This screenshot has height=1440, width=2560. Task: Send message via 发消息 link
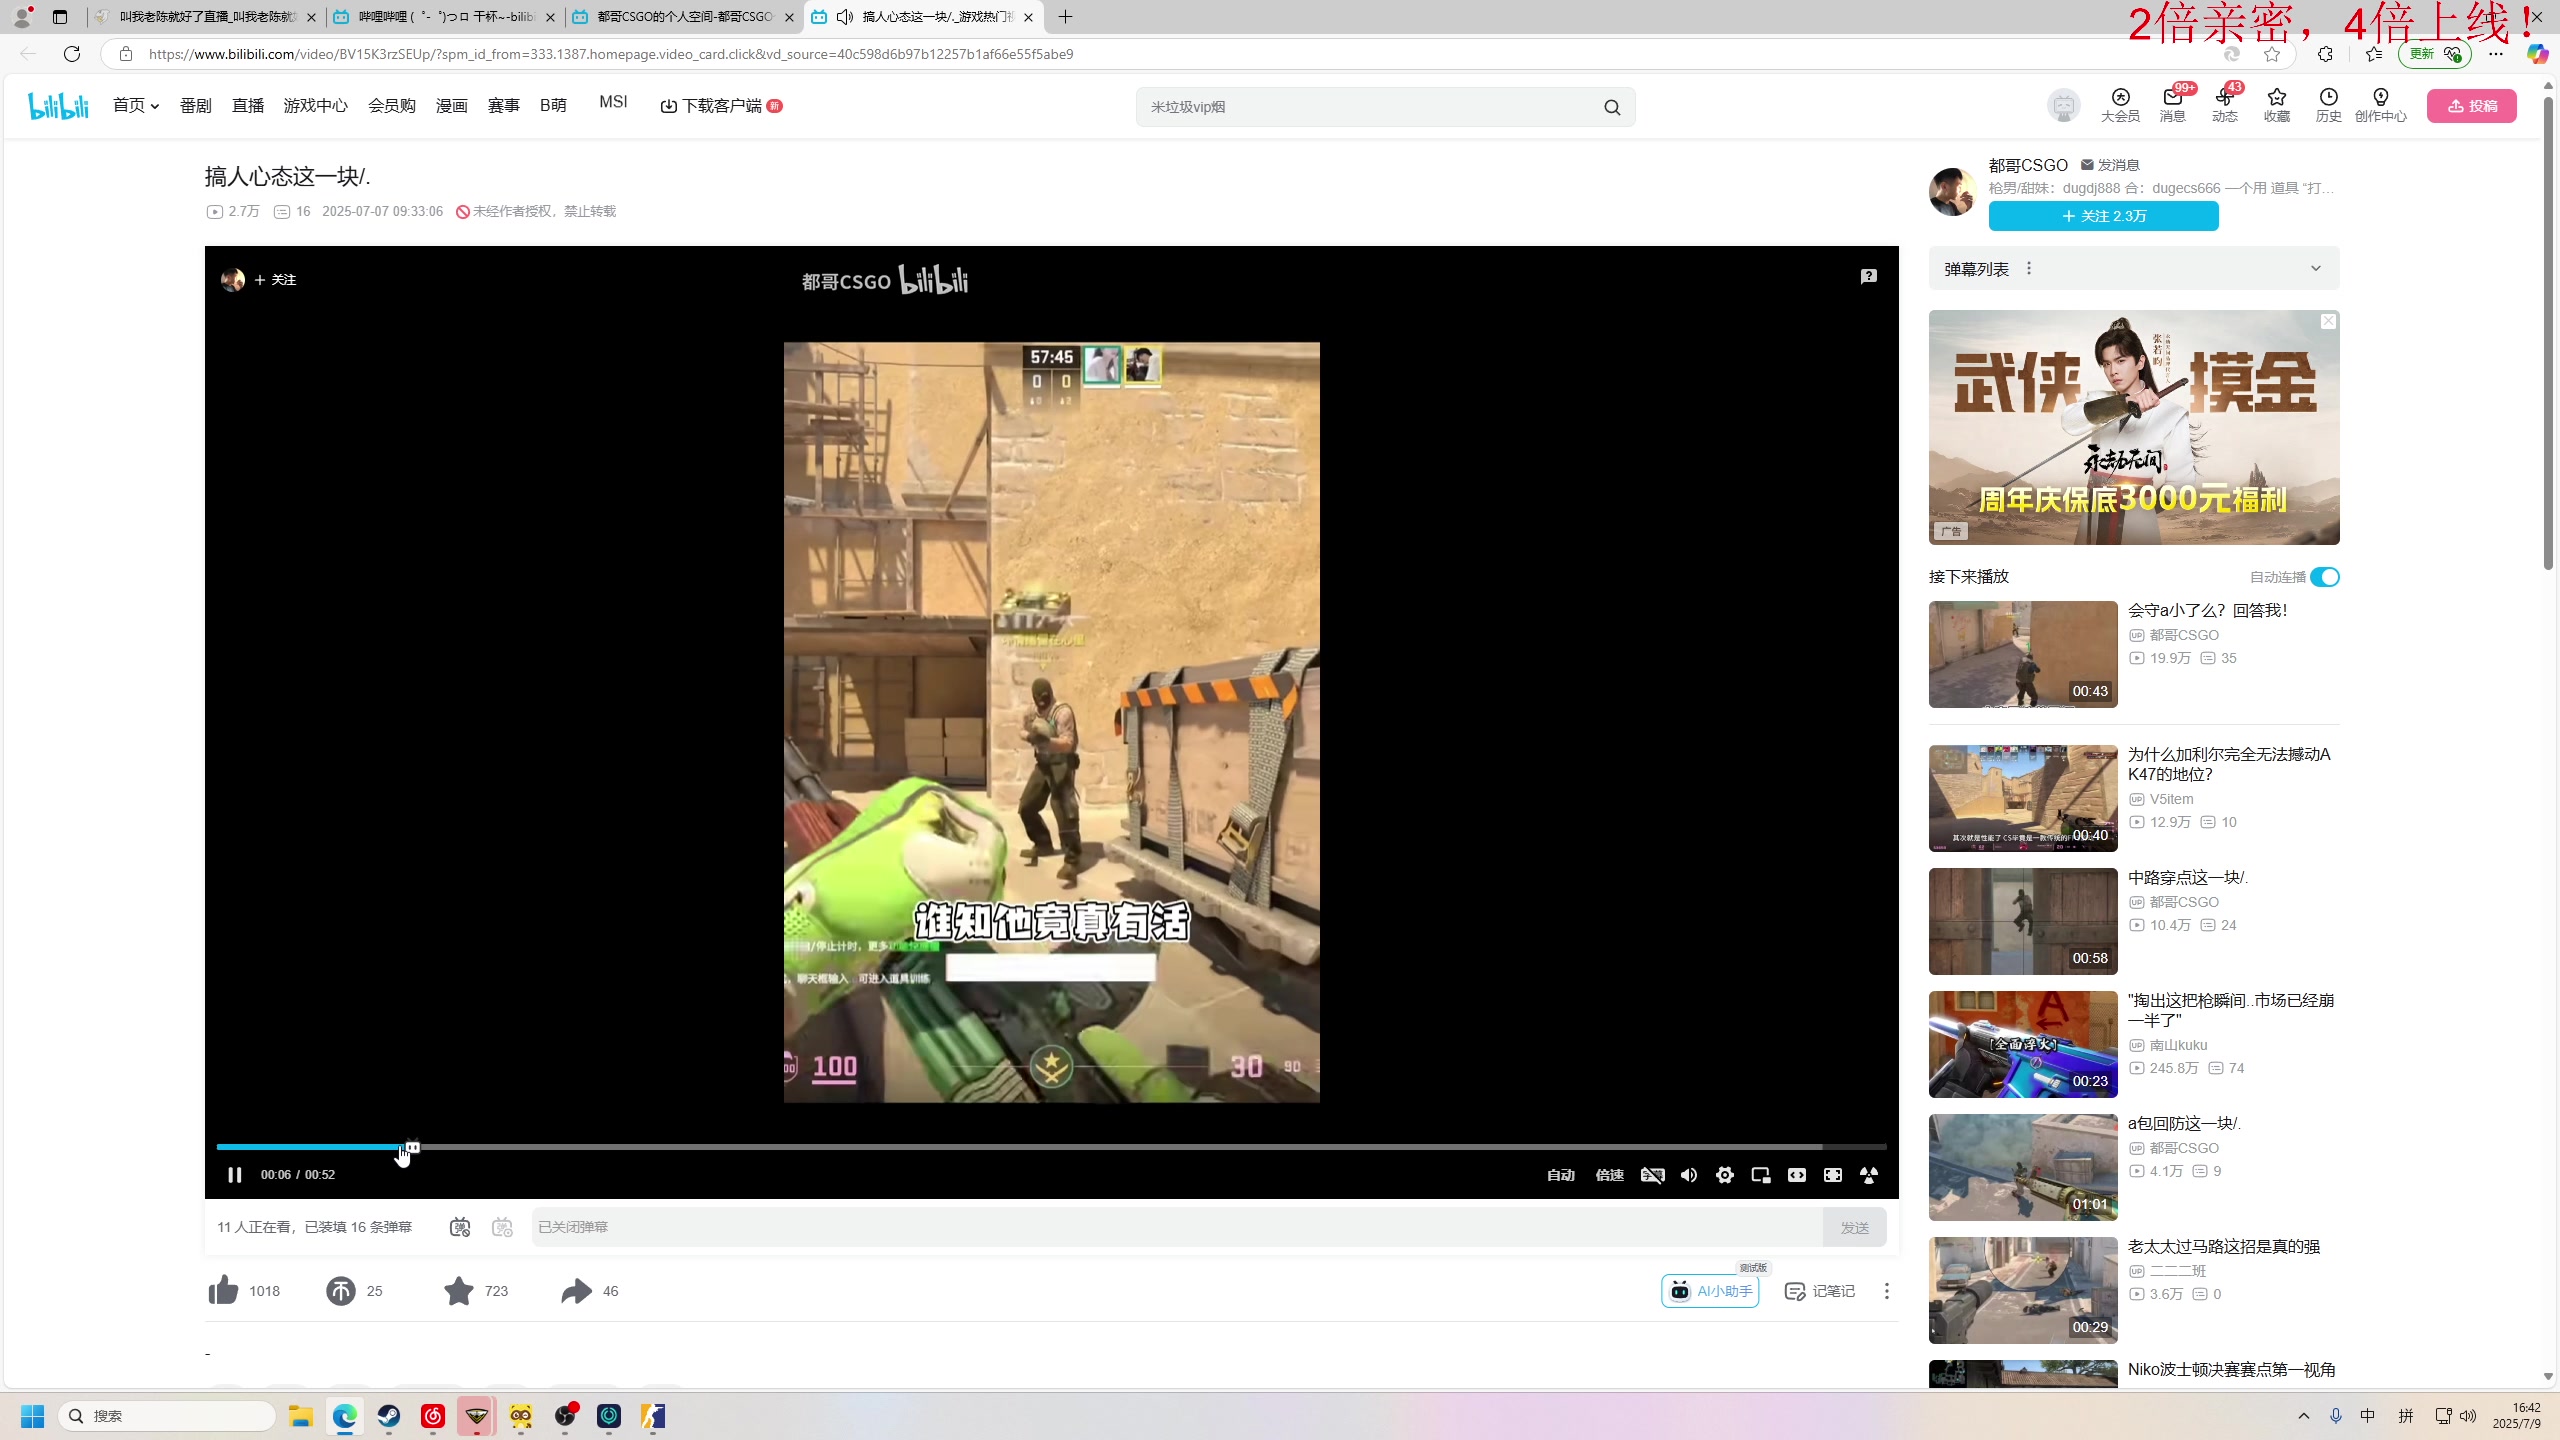2110,165
